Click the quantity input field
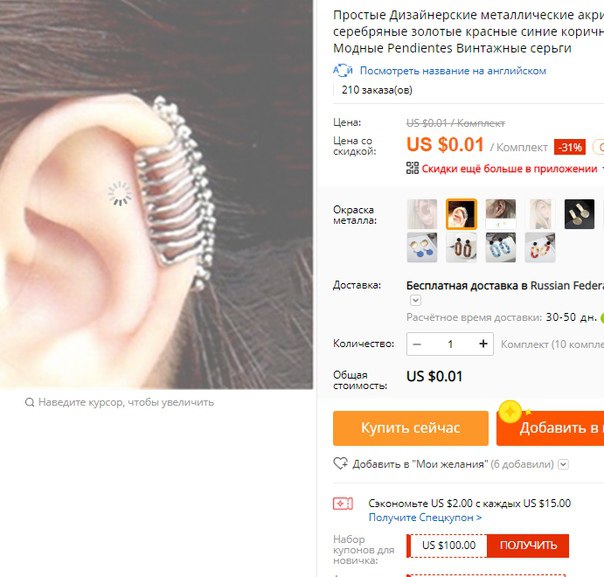604x577 pixels. [450, 344]
